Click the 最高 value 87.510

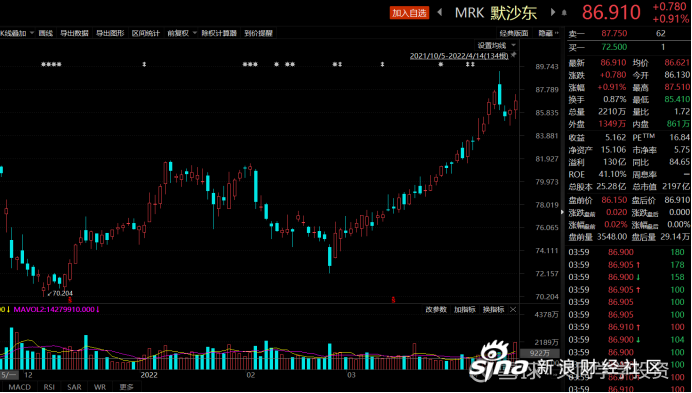[x=677, y=87]
